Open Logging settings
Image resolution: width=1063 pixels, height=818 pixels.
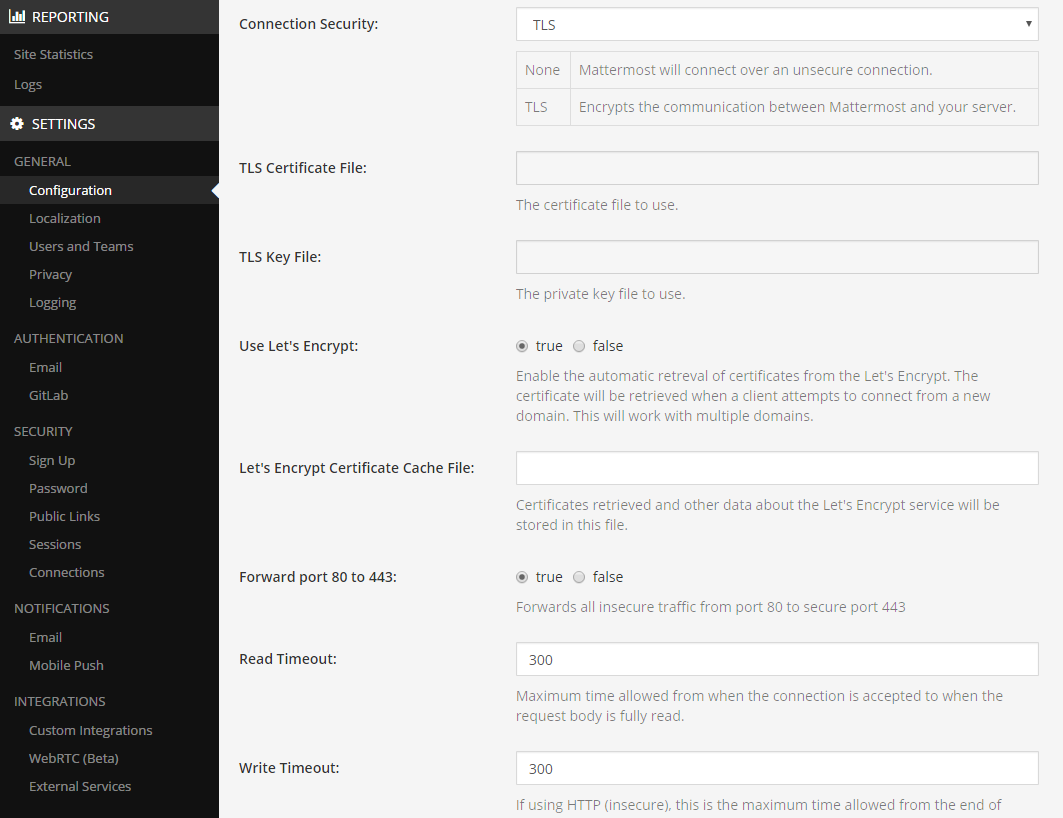tap(53, 302)
